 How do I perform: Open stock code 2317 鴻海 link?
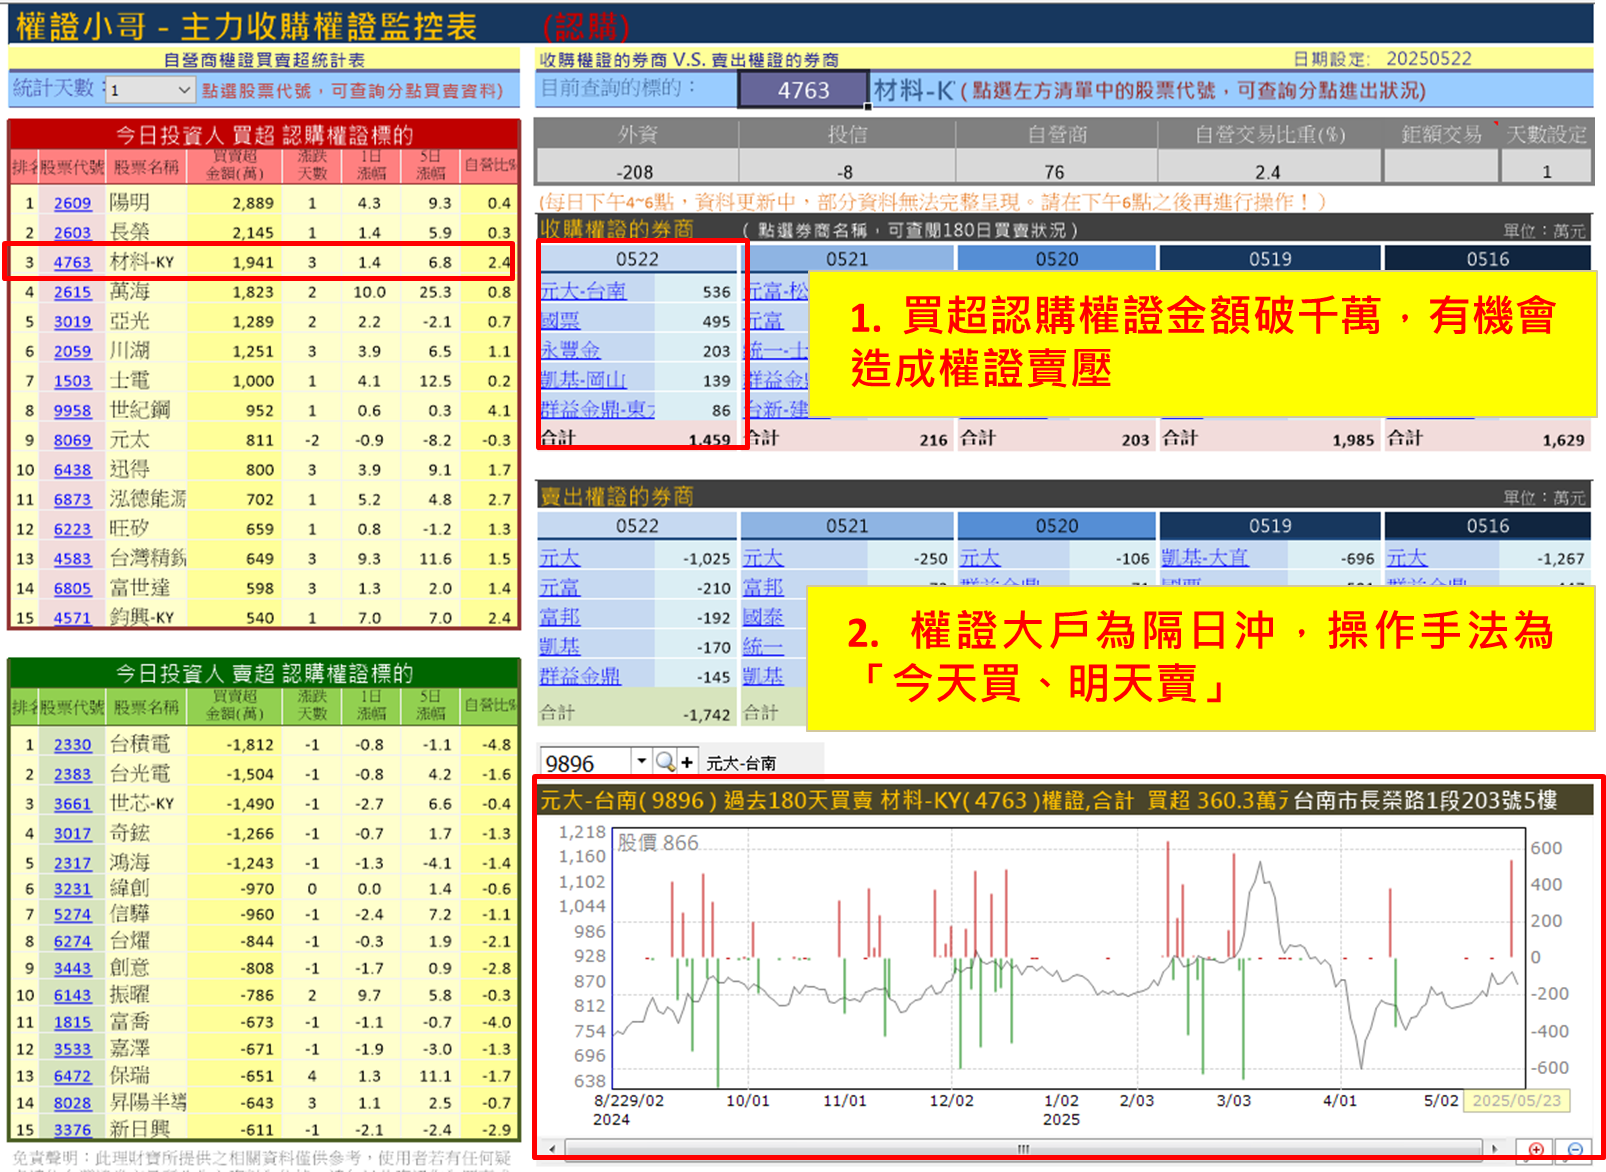pyautogui.click(x=72, y=863)
